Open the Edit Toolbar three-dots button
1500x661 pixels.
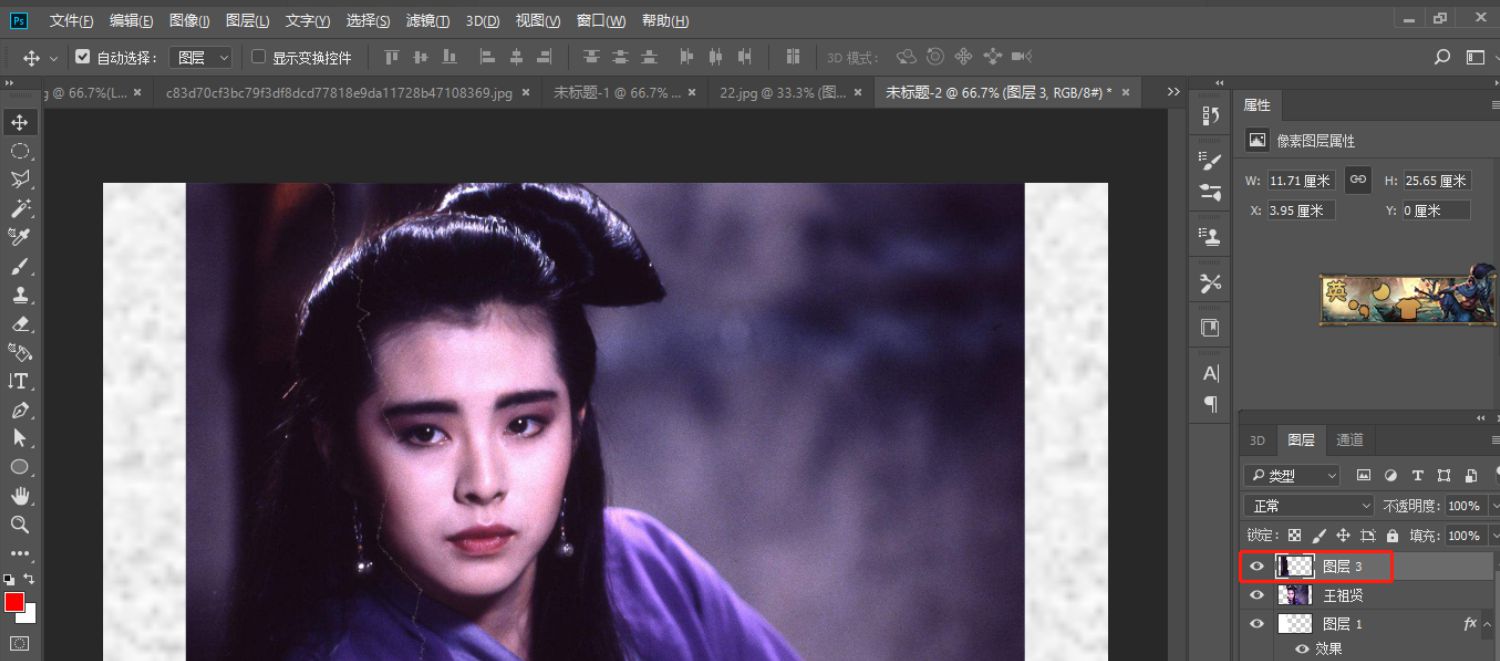click(19, 553)
